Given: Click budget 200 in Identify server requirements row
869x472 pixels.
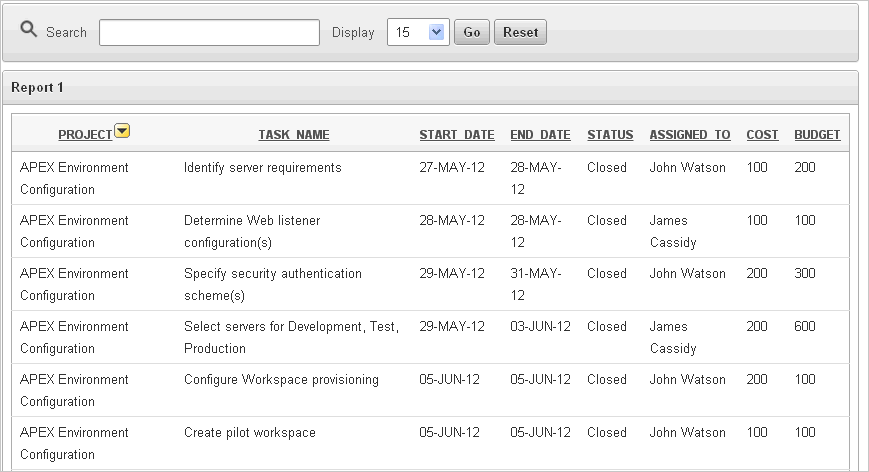Looking at the screenshot, I should click(x=805, y=167).
